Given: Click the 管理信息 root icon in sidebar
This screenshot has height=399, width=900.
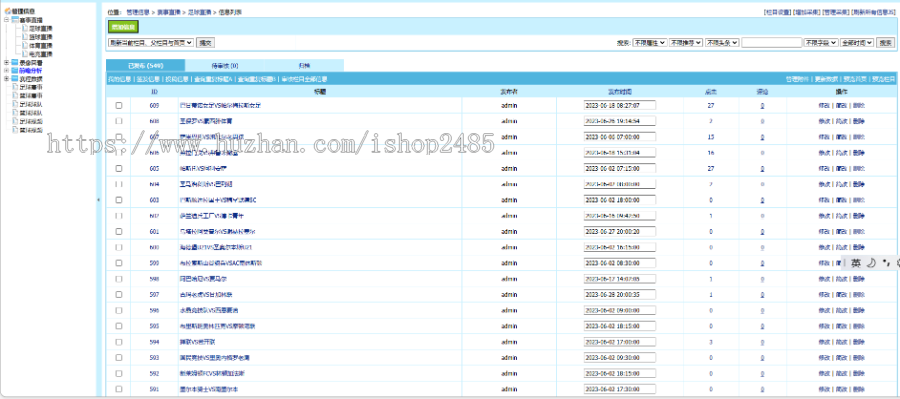Looking at the screenshot, I should point(7,11).
